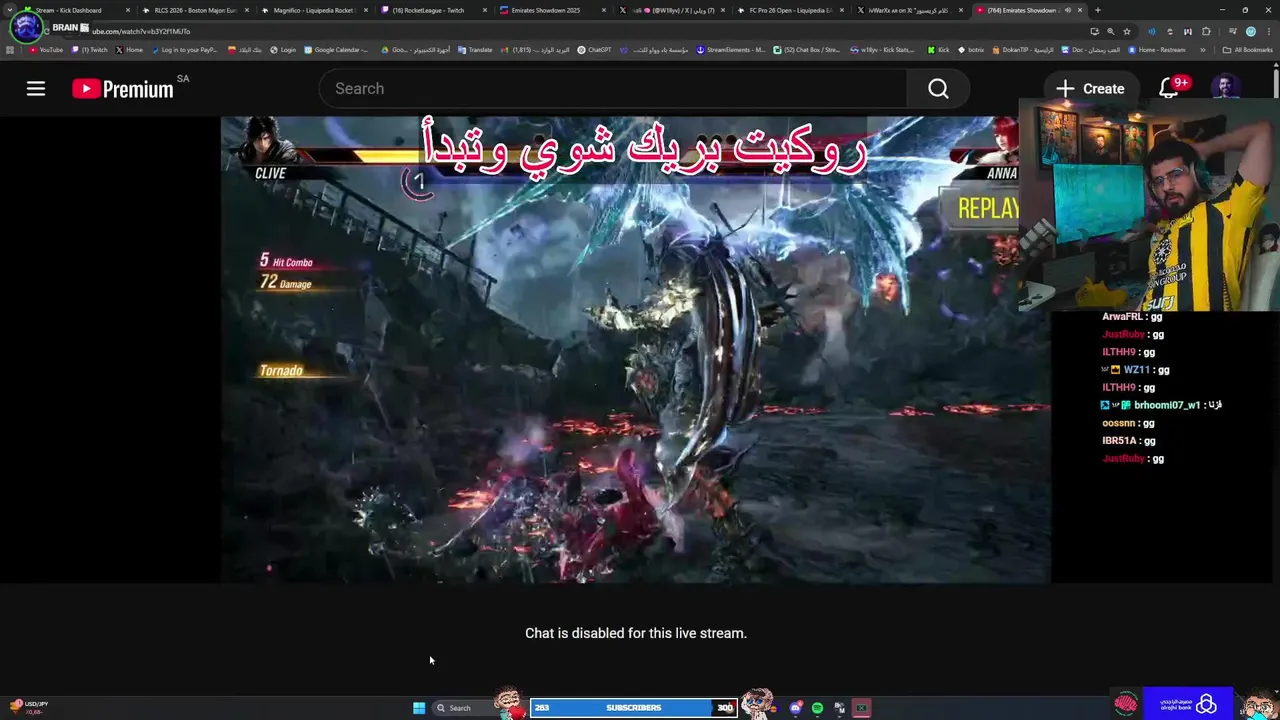Open the new tab plus button

click(x=1098, y=10)
